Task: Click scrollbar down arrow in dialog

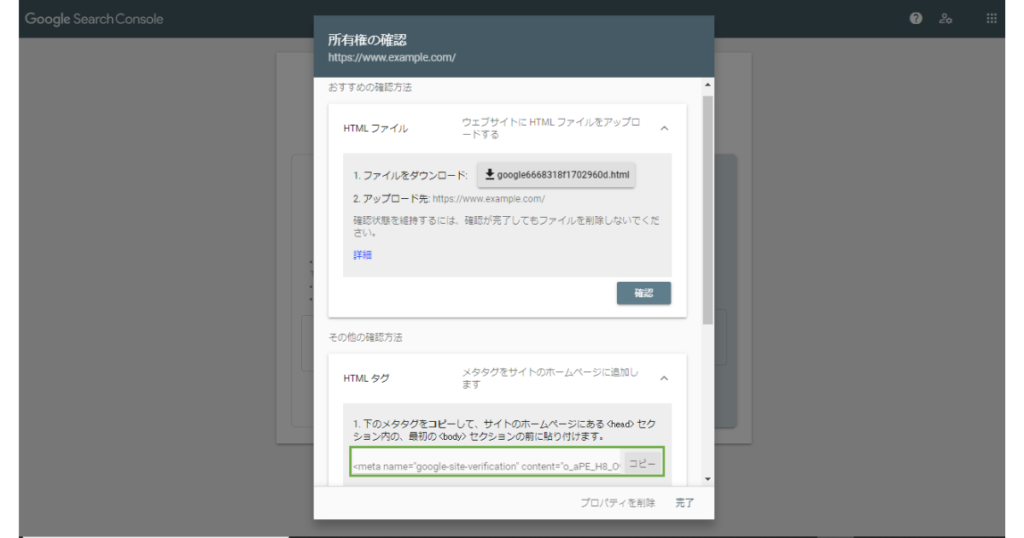Action: (x=707, y=479)
